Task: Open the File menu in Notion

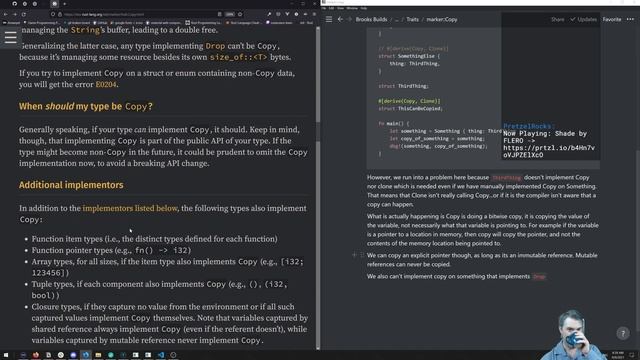Action: 324,8
